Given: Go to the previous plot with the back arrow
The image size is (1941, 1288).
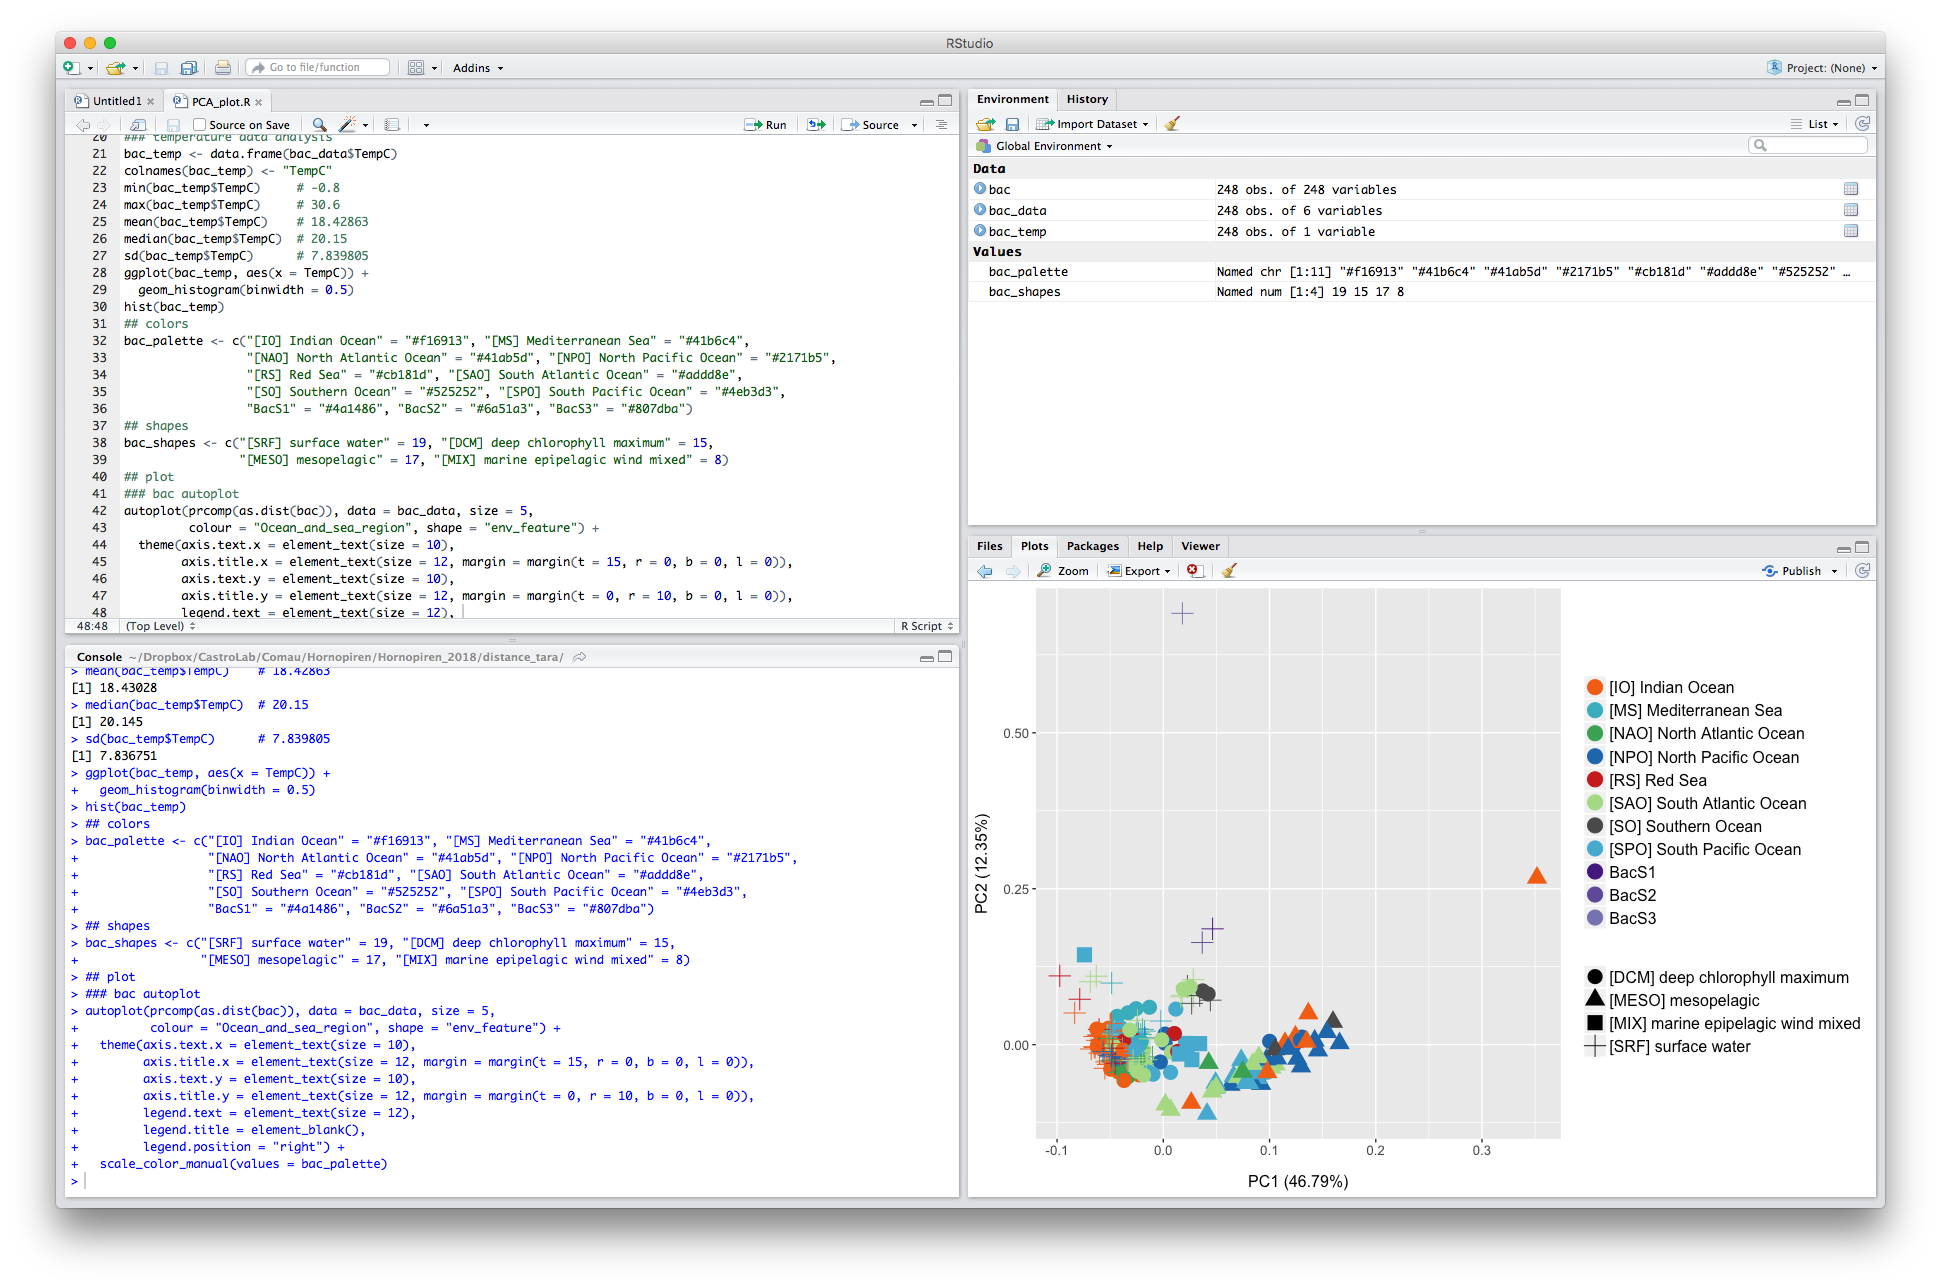Looking at the screenshot, I should pyautogui.click(x=985, y=571).
